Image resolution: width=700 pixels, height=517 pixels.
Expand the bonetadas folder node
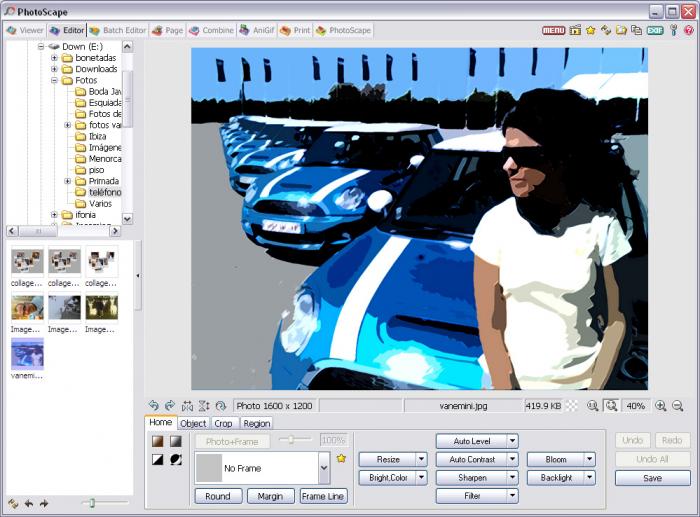pos(54,58)
